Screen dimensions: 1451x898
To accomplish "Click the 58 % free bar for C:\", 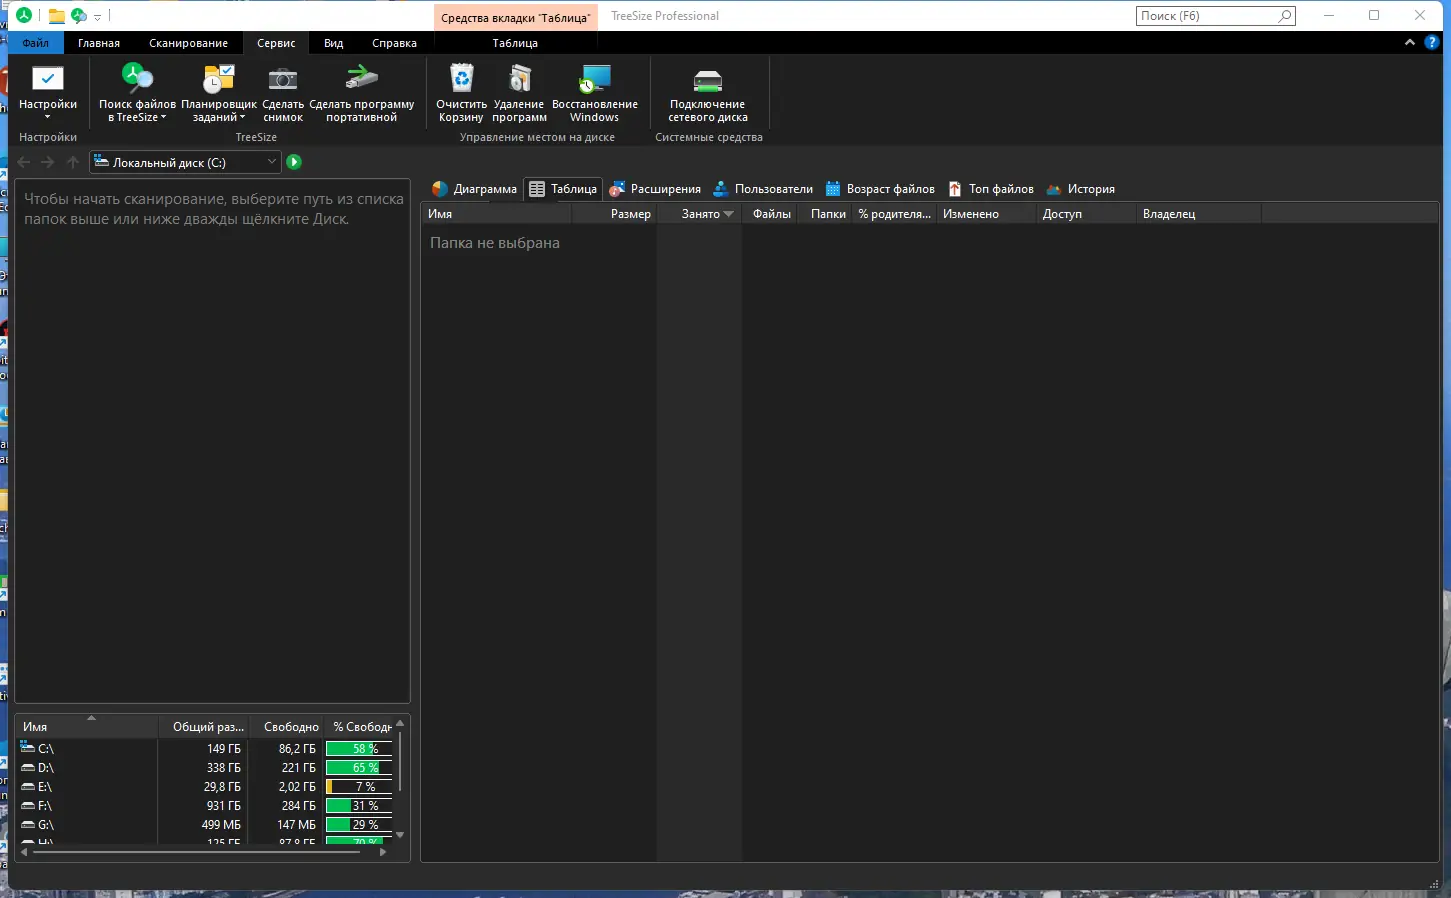I will click(359, 749).
